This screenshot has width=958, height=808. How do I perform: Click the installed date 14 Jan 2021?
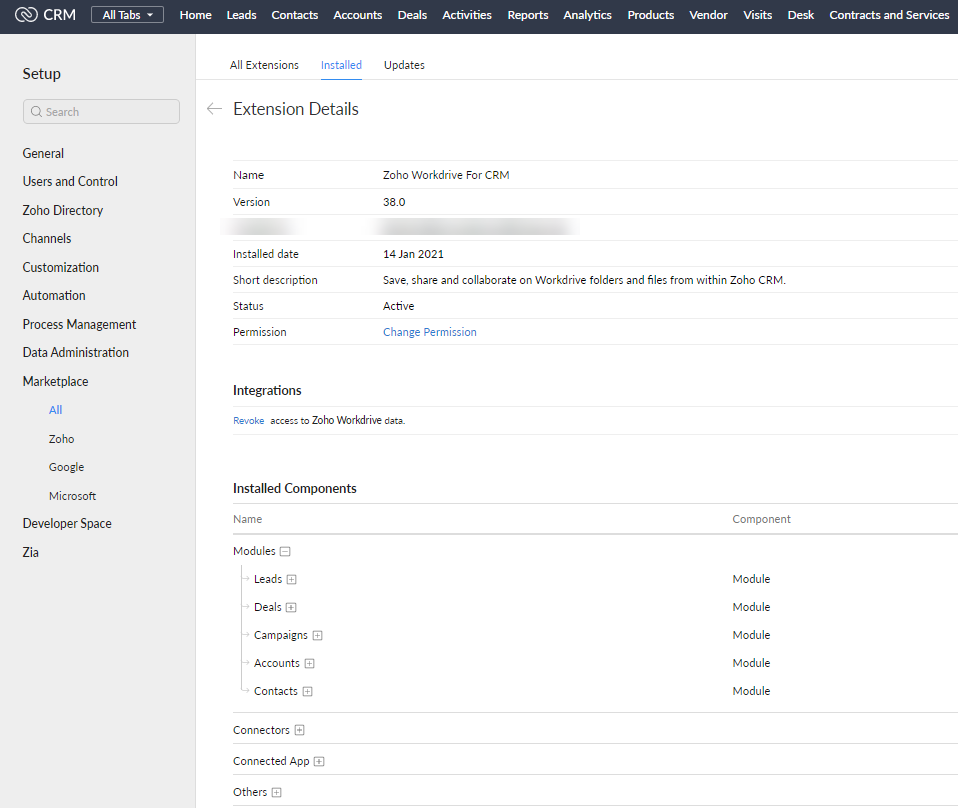coord(413,254)
